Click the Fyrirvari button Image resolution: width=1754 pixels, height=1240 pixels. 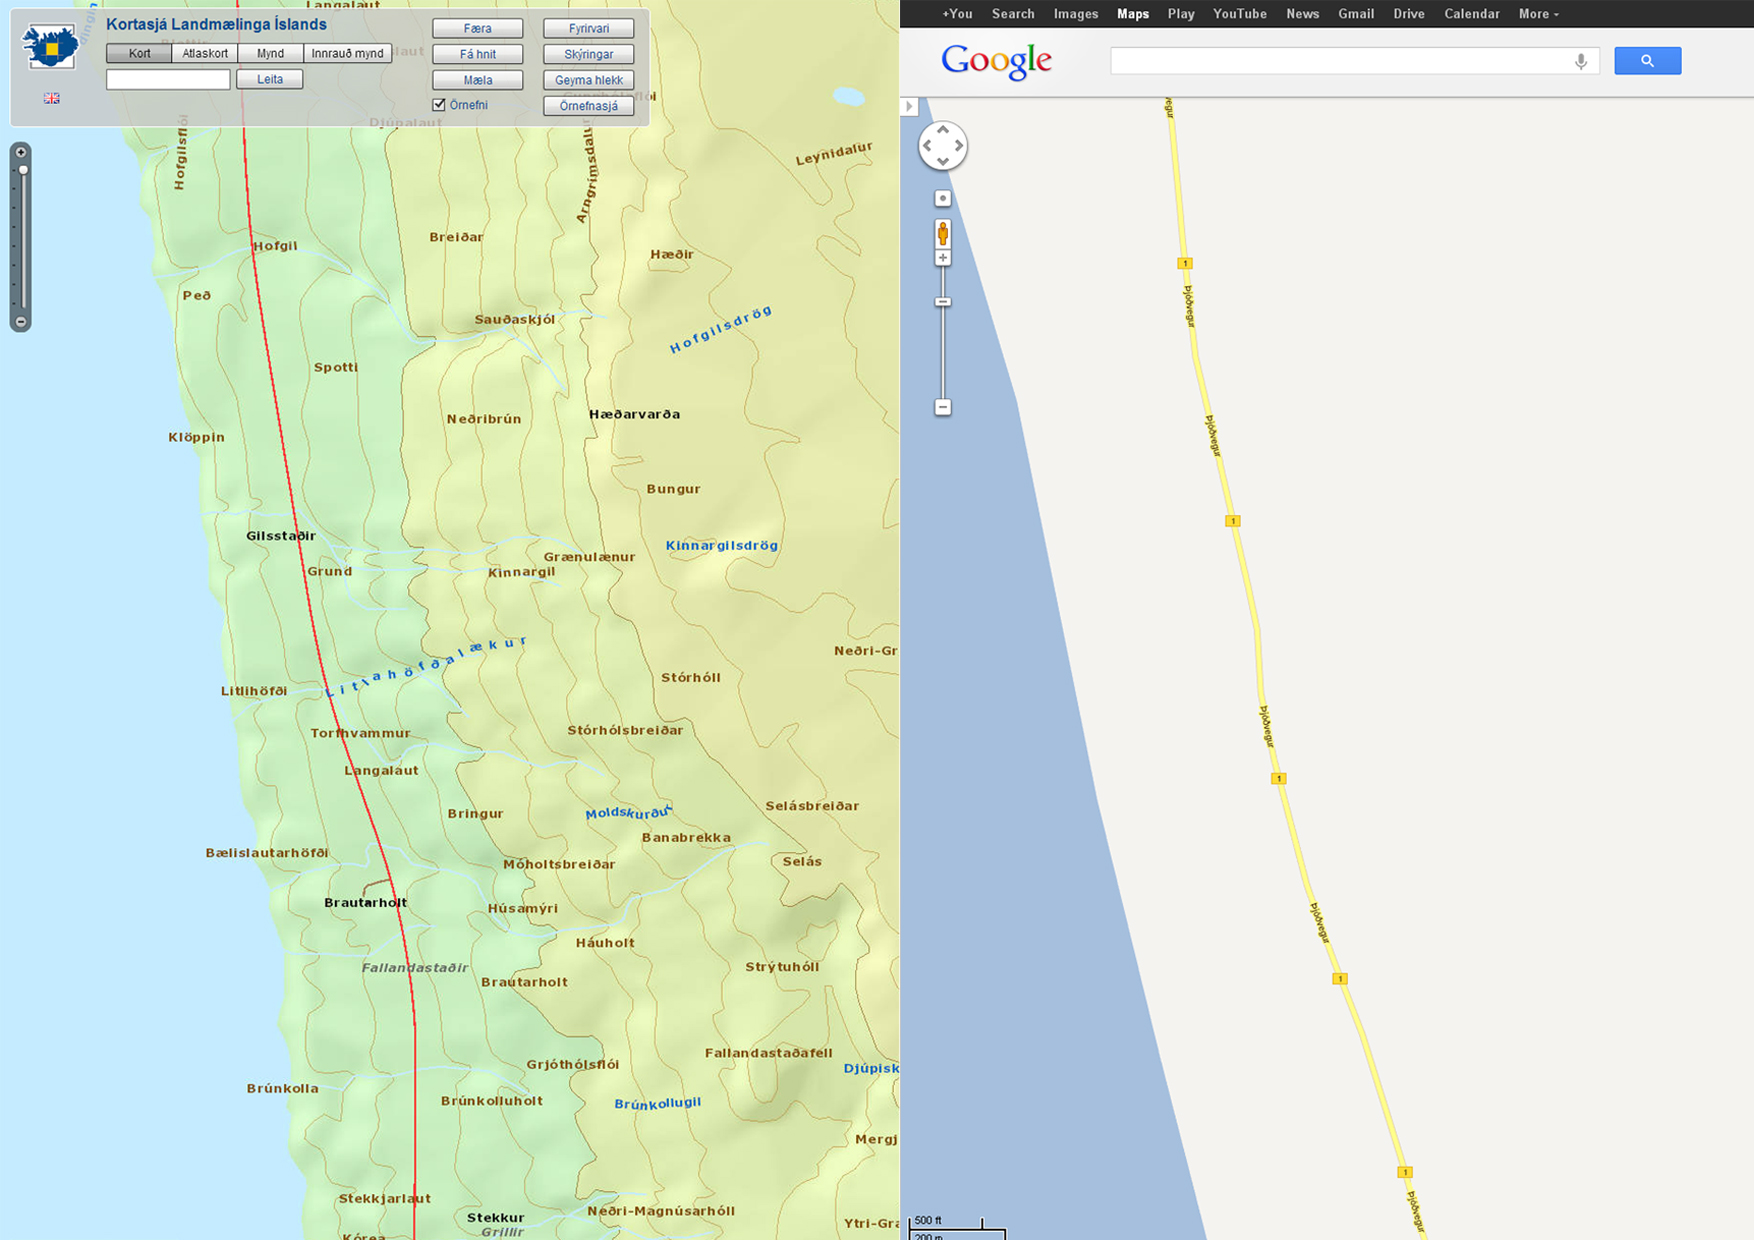[x=589, y=28]
